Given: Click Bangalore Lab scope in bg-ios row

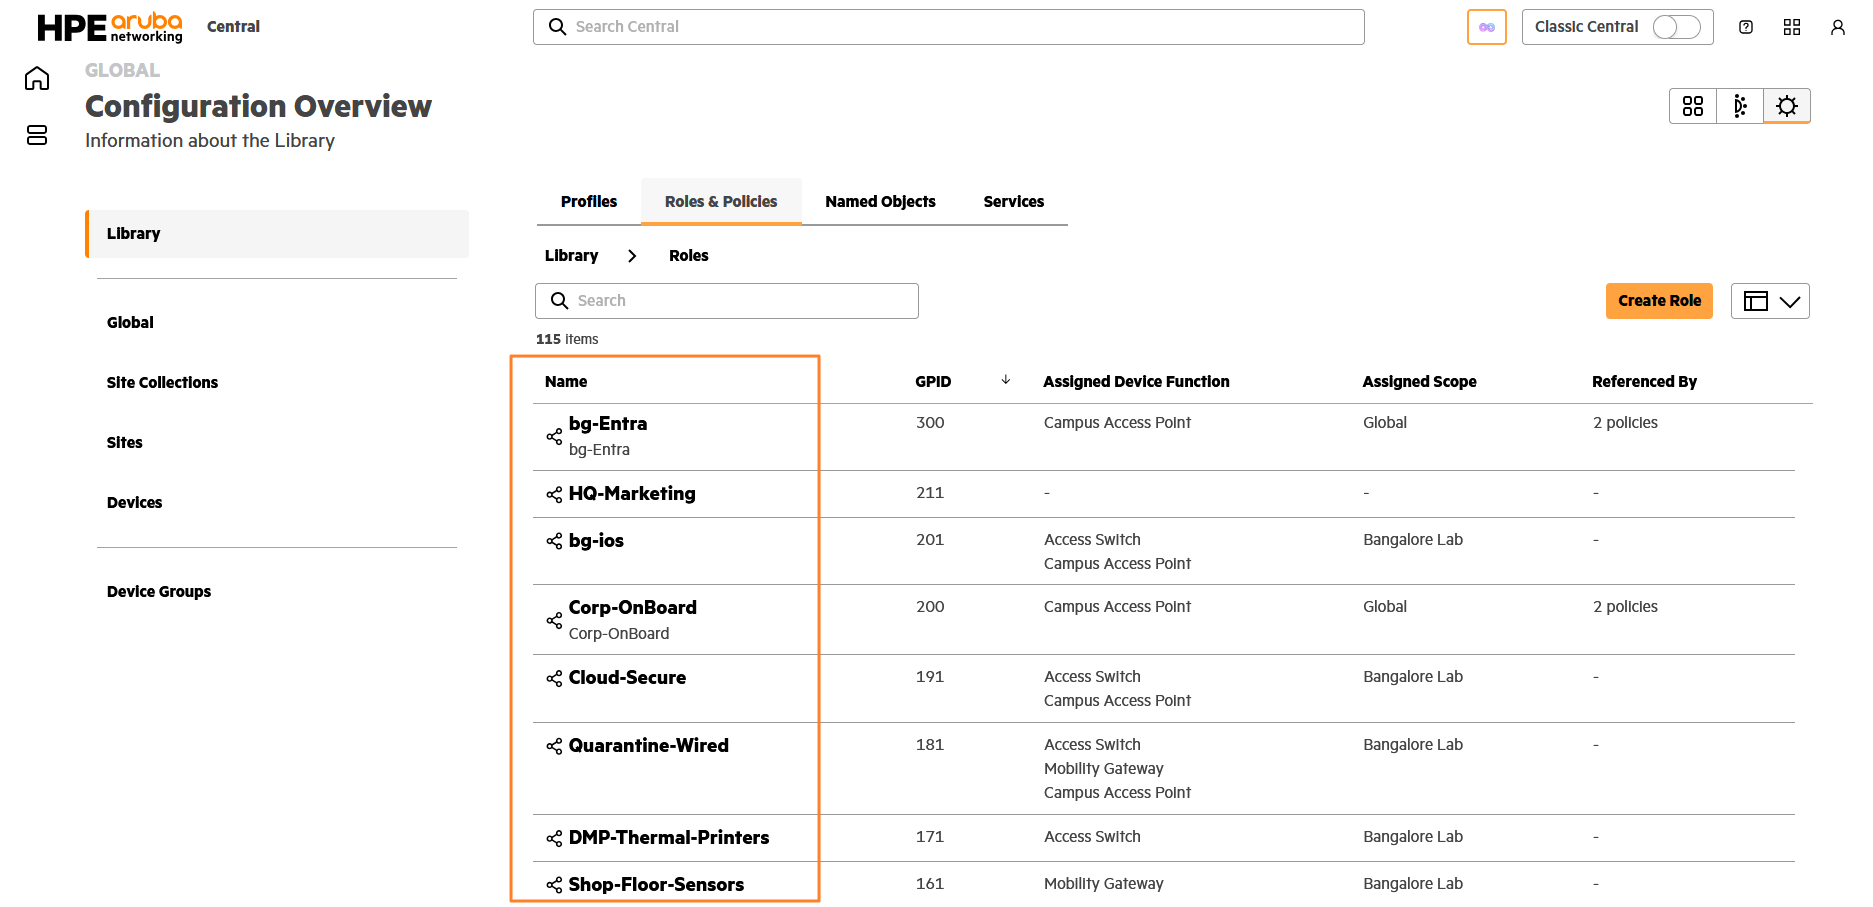Looking at the screenshot, I should [1413, 540].
